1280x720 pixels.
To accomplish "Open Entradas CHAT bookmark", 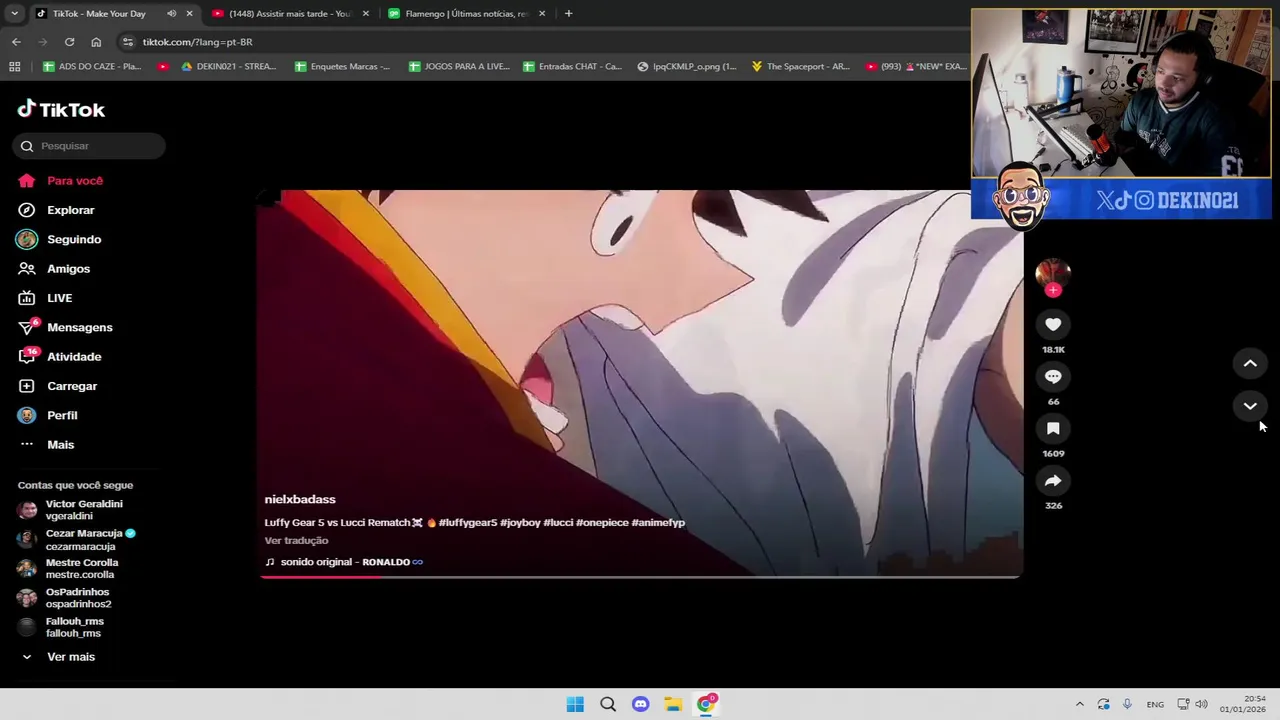I will tap(572, 66).
